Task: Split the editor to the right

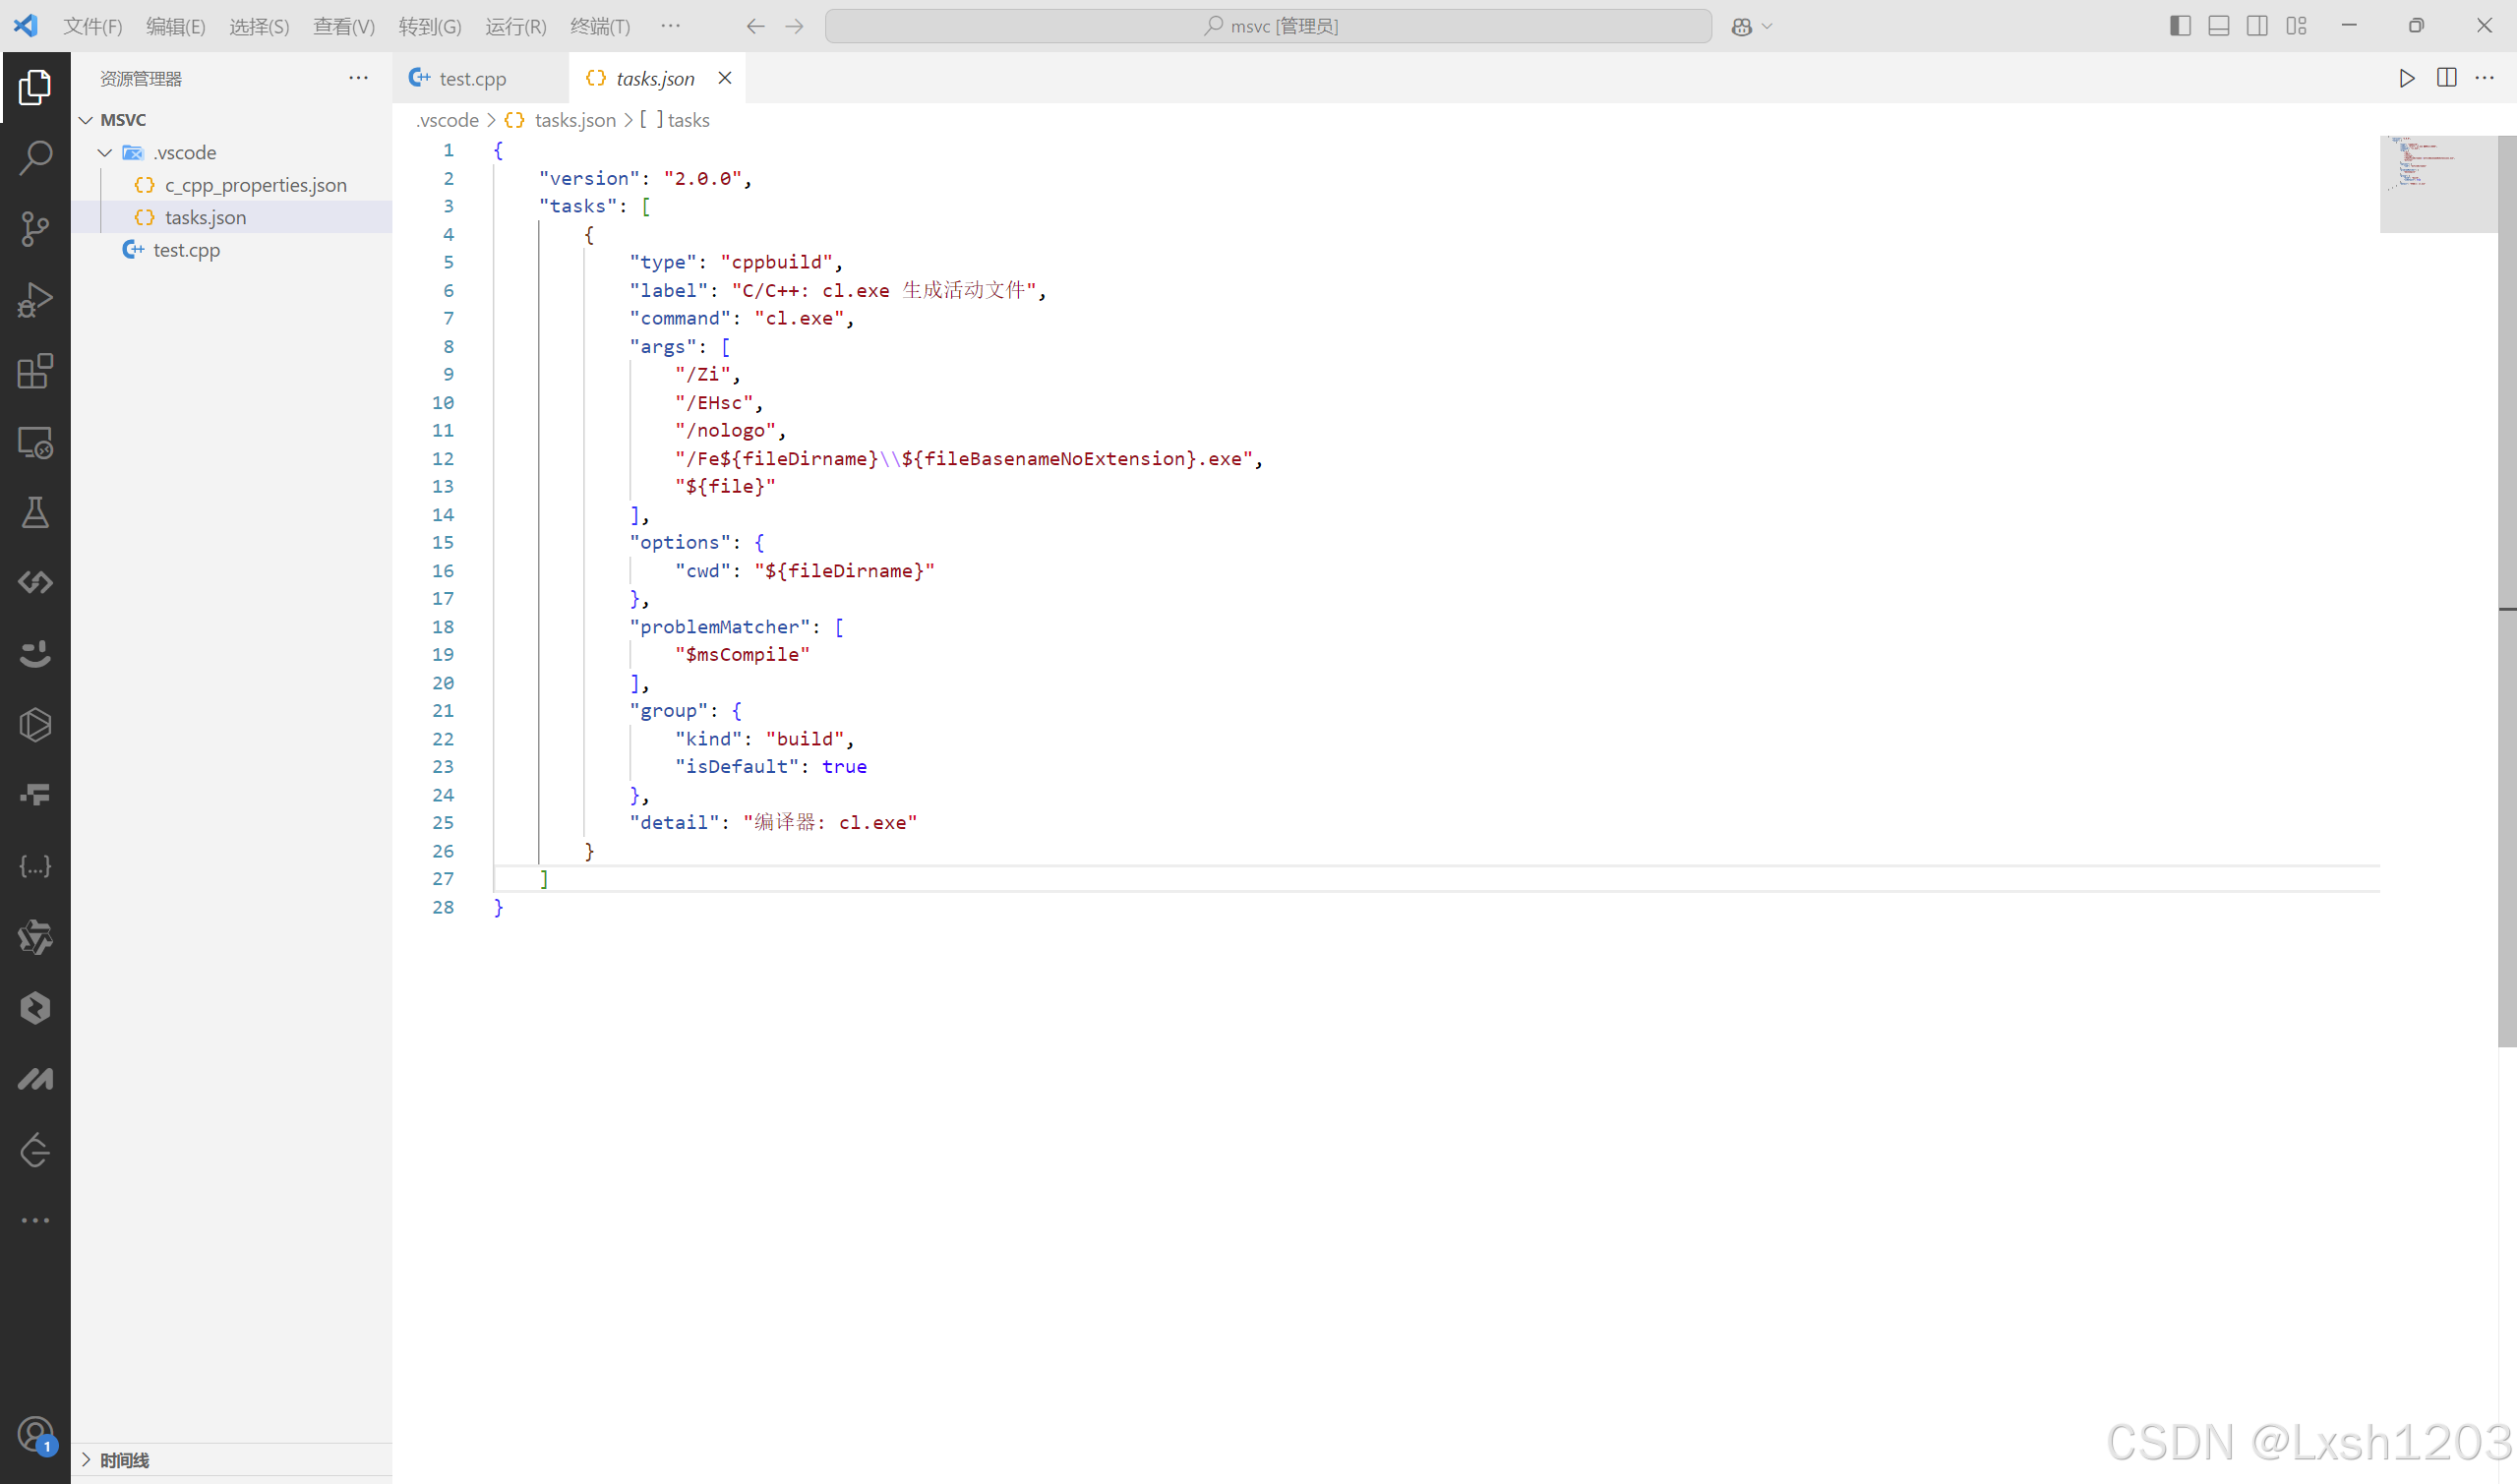Action: point(2446,78)
